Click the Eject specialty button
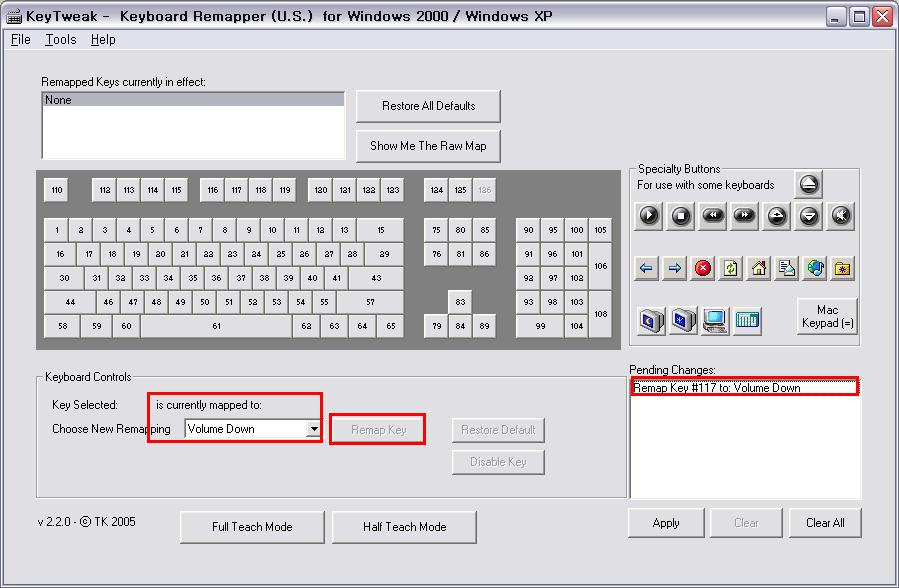This screenshot has height=588, width=899. click(x=808, y=184)
